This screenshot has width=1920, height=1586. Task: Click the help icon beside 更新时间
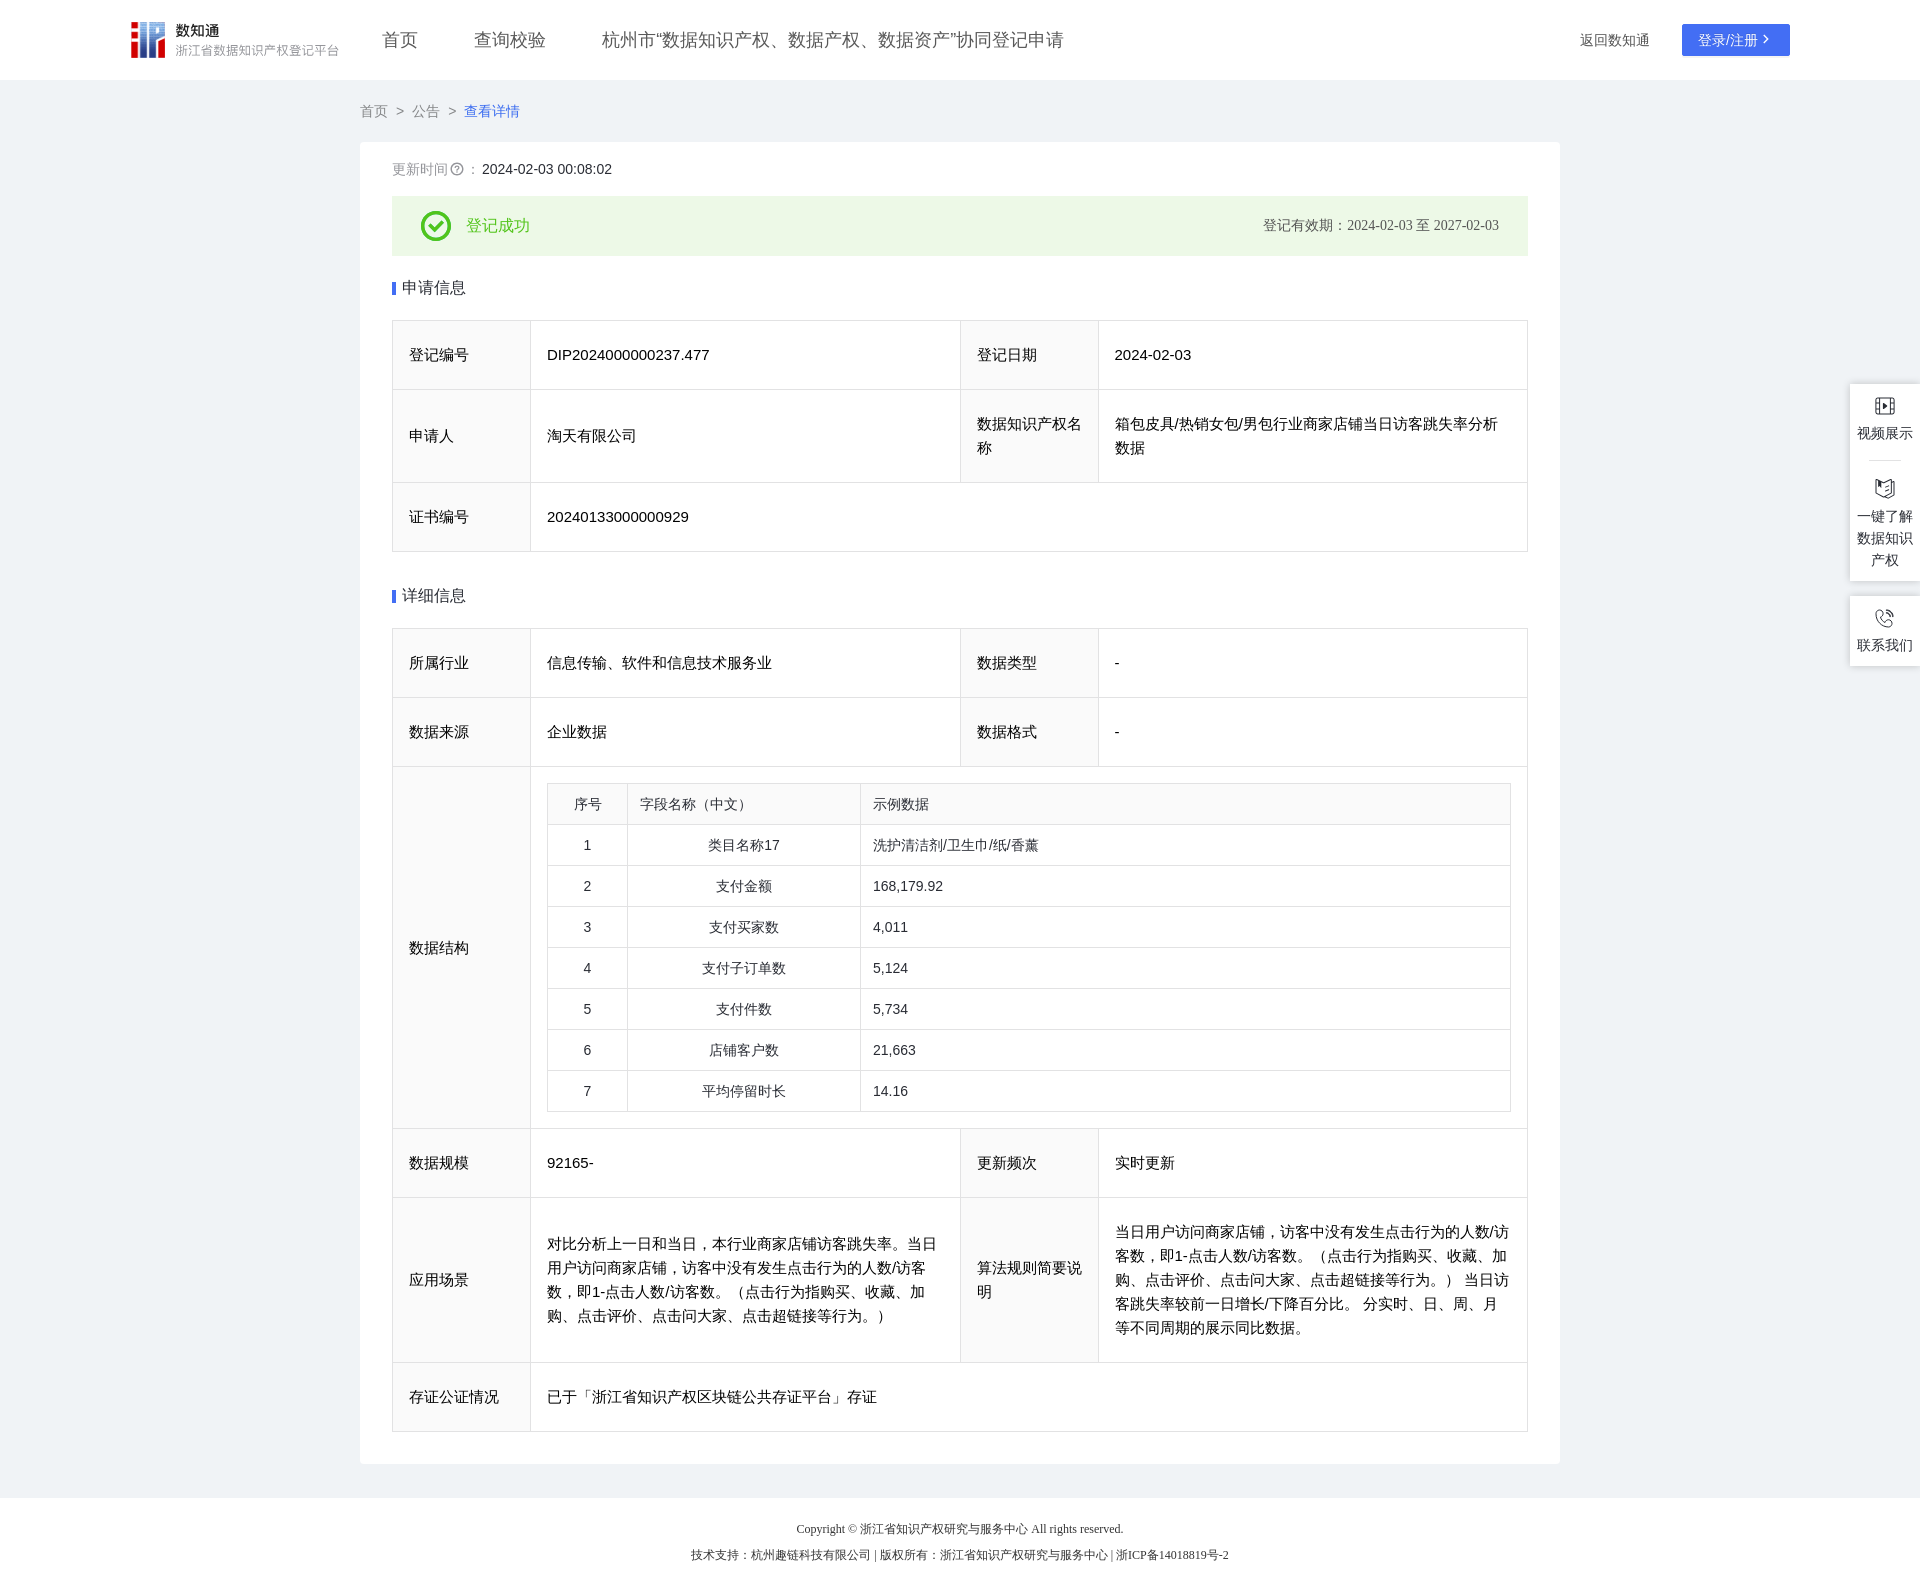pyautogui.click(x=457, y=170)
